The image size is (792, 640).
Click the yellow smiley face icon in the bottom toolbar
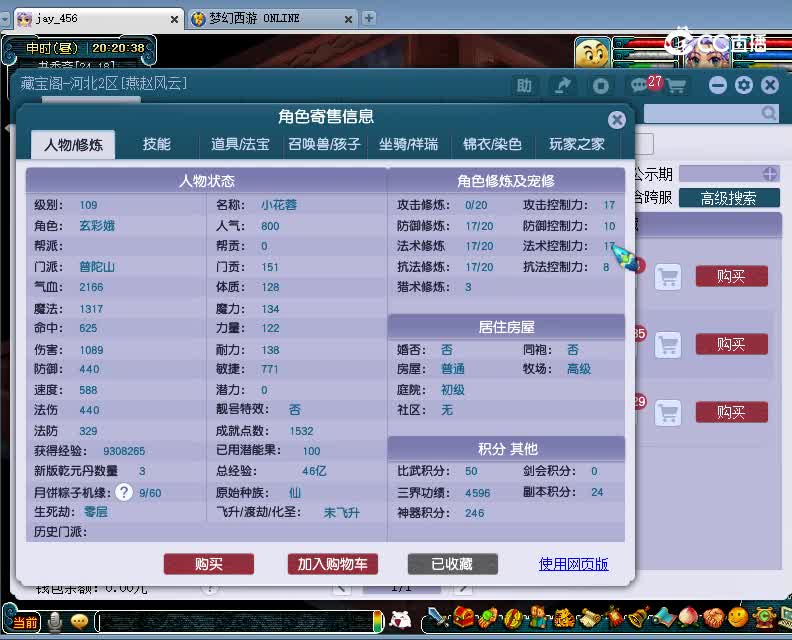coord(737,617)
